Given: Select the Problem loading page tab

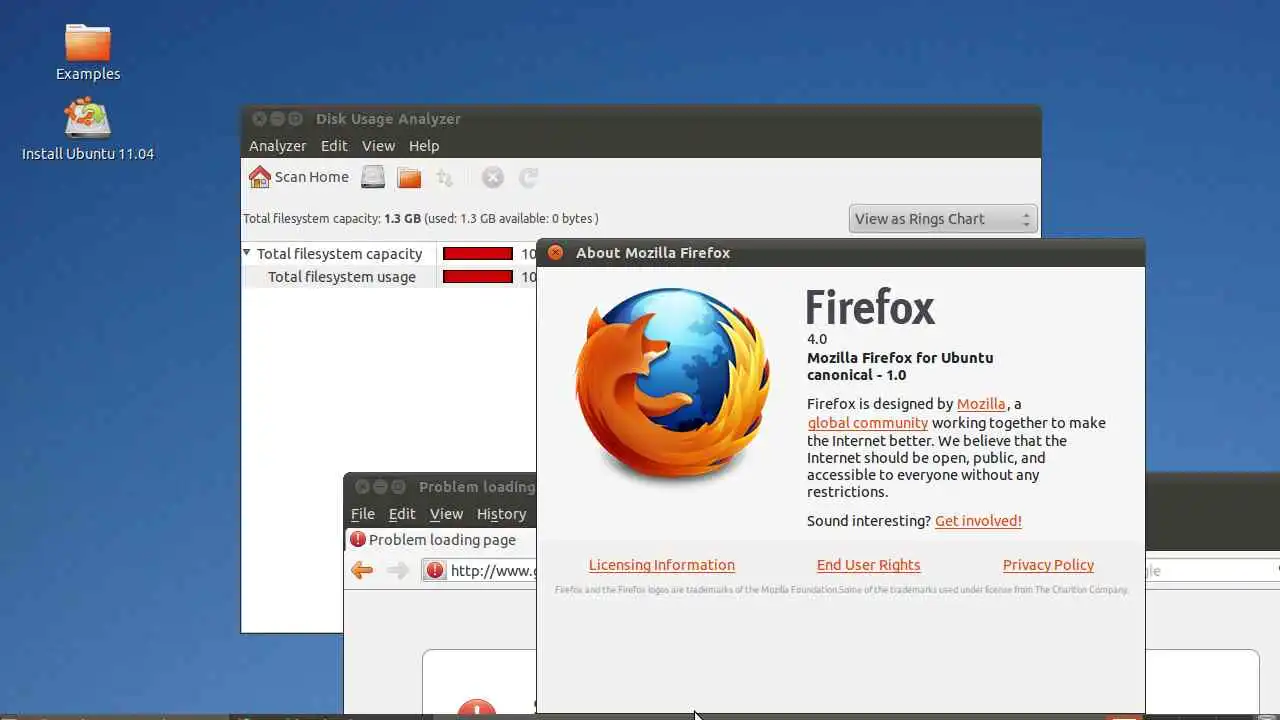Looking at the screenshot, I should tap(441, 540).
